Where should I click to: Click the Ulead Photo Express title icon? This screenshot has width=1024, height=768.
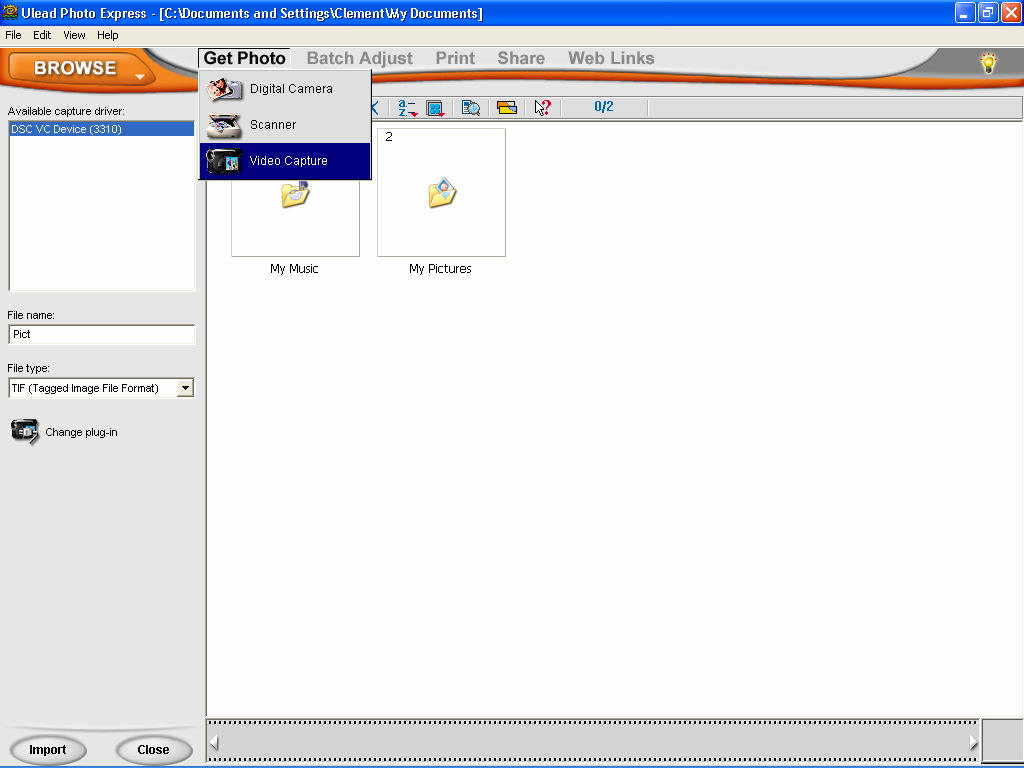pos(10,12)
